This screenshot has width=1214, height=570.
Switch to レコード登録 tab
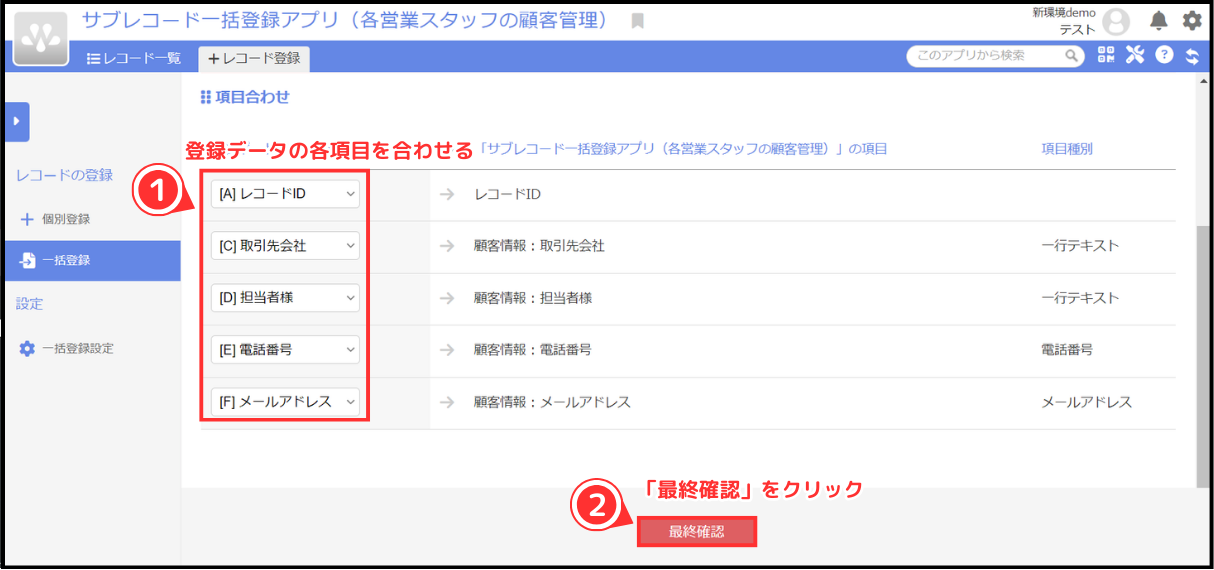[x=254, y=58]
